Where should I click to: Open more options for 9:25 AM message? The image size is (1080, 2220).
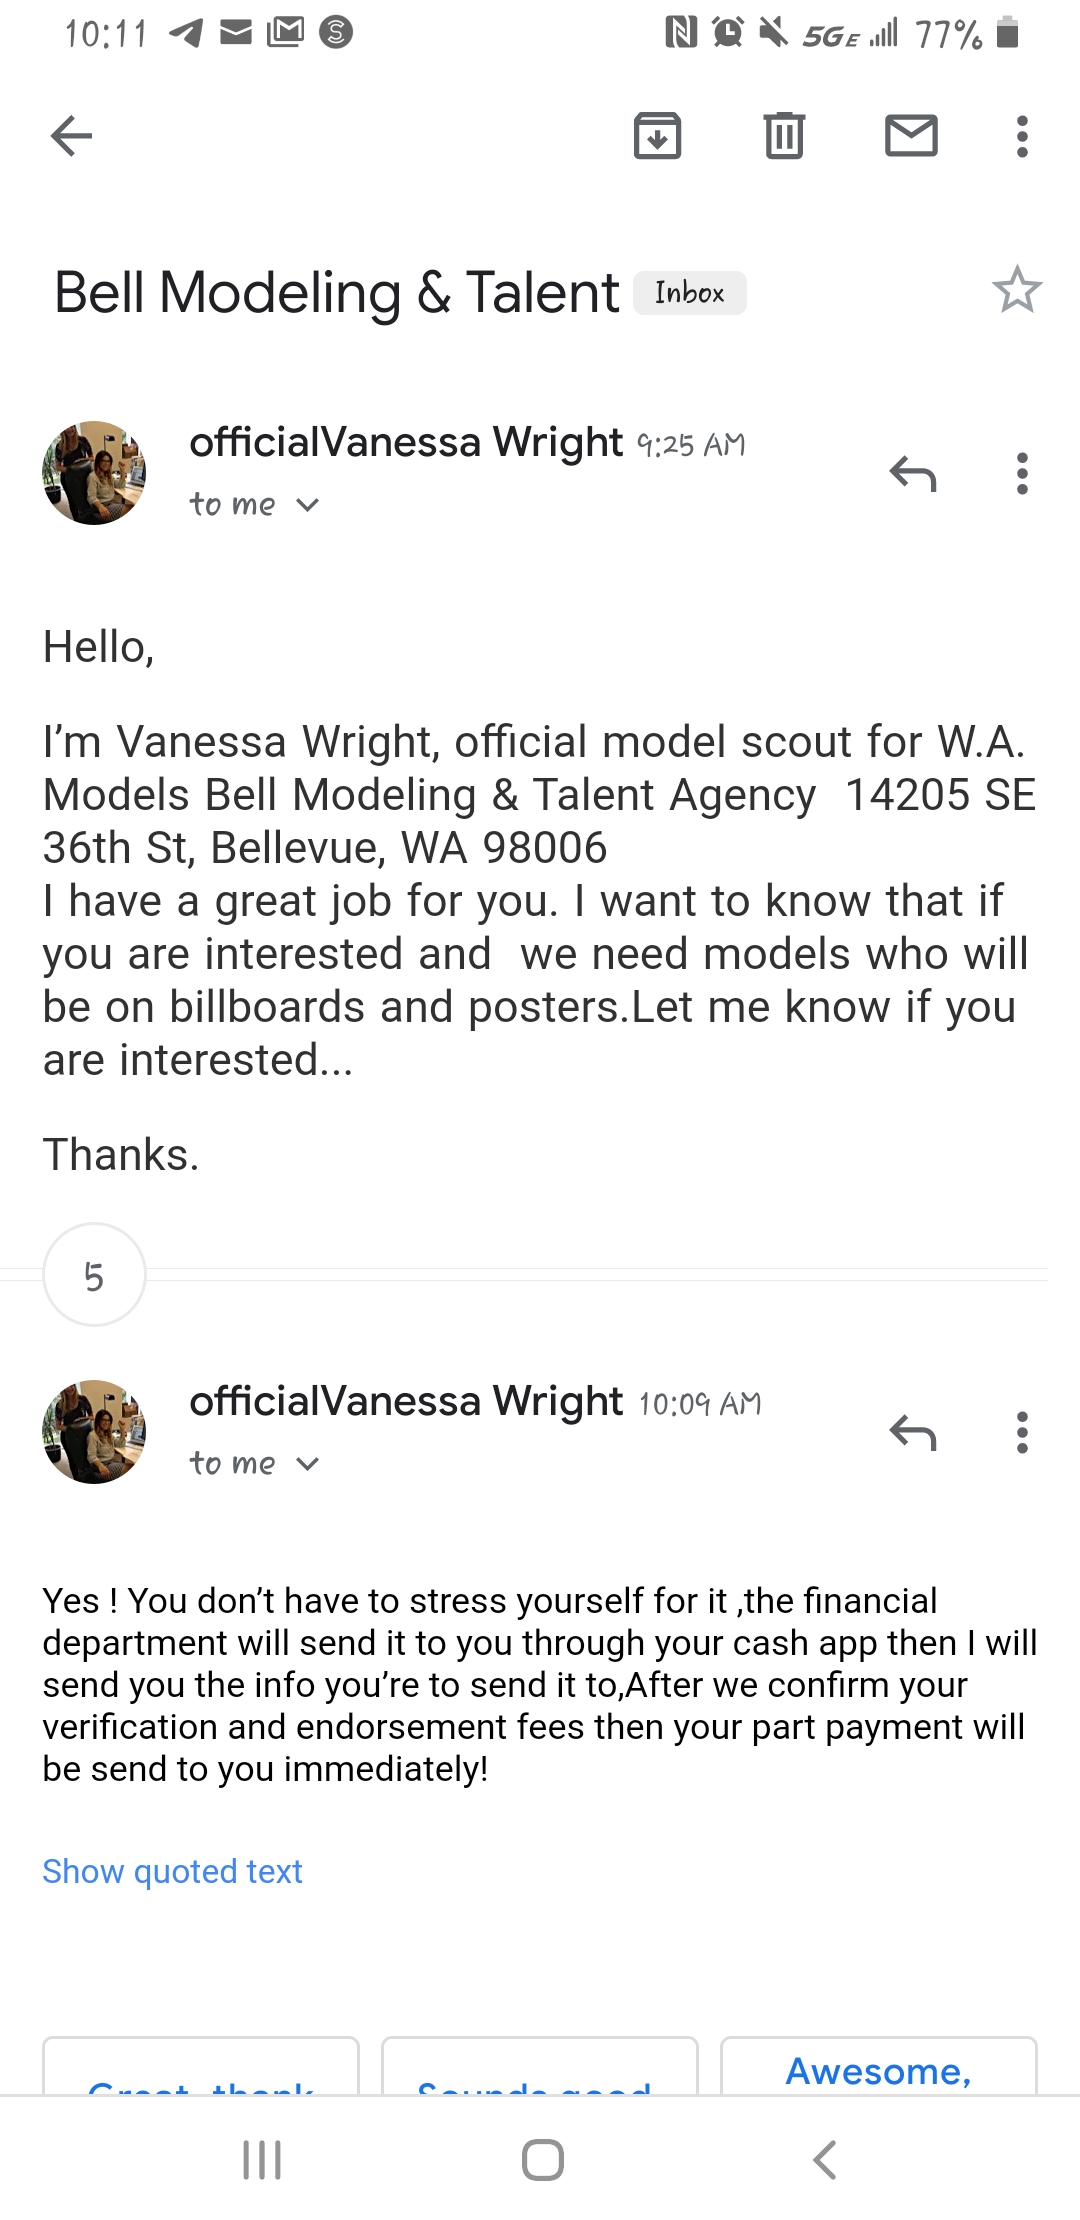tap(1022, 473)
